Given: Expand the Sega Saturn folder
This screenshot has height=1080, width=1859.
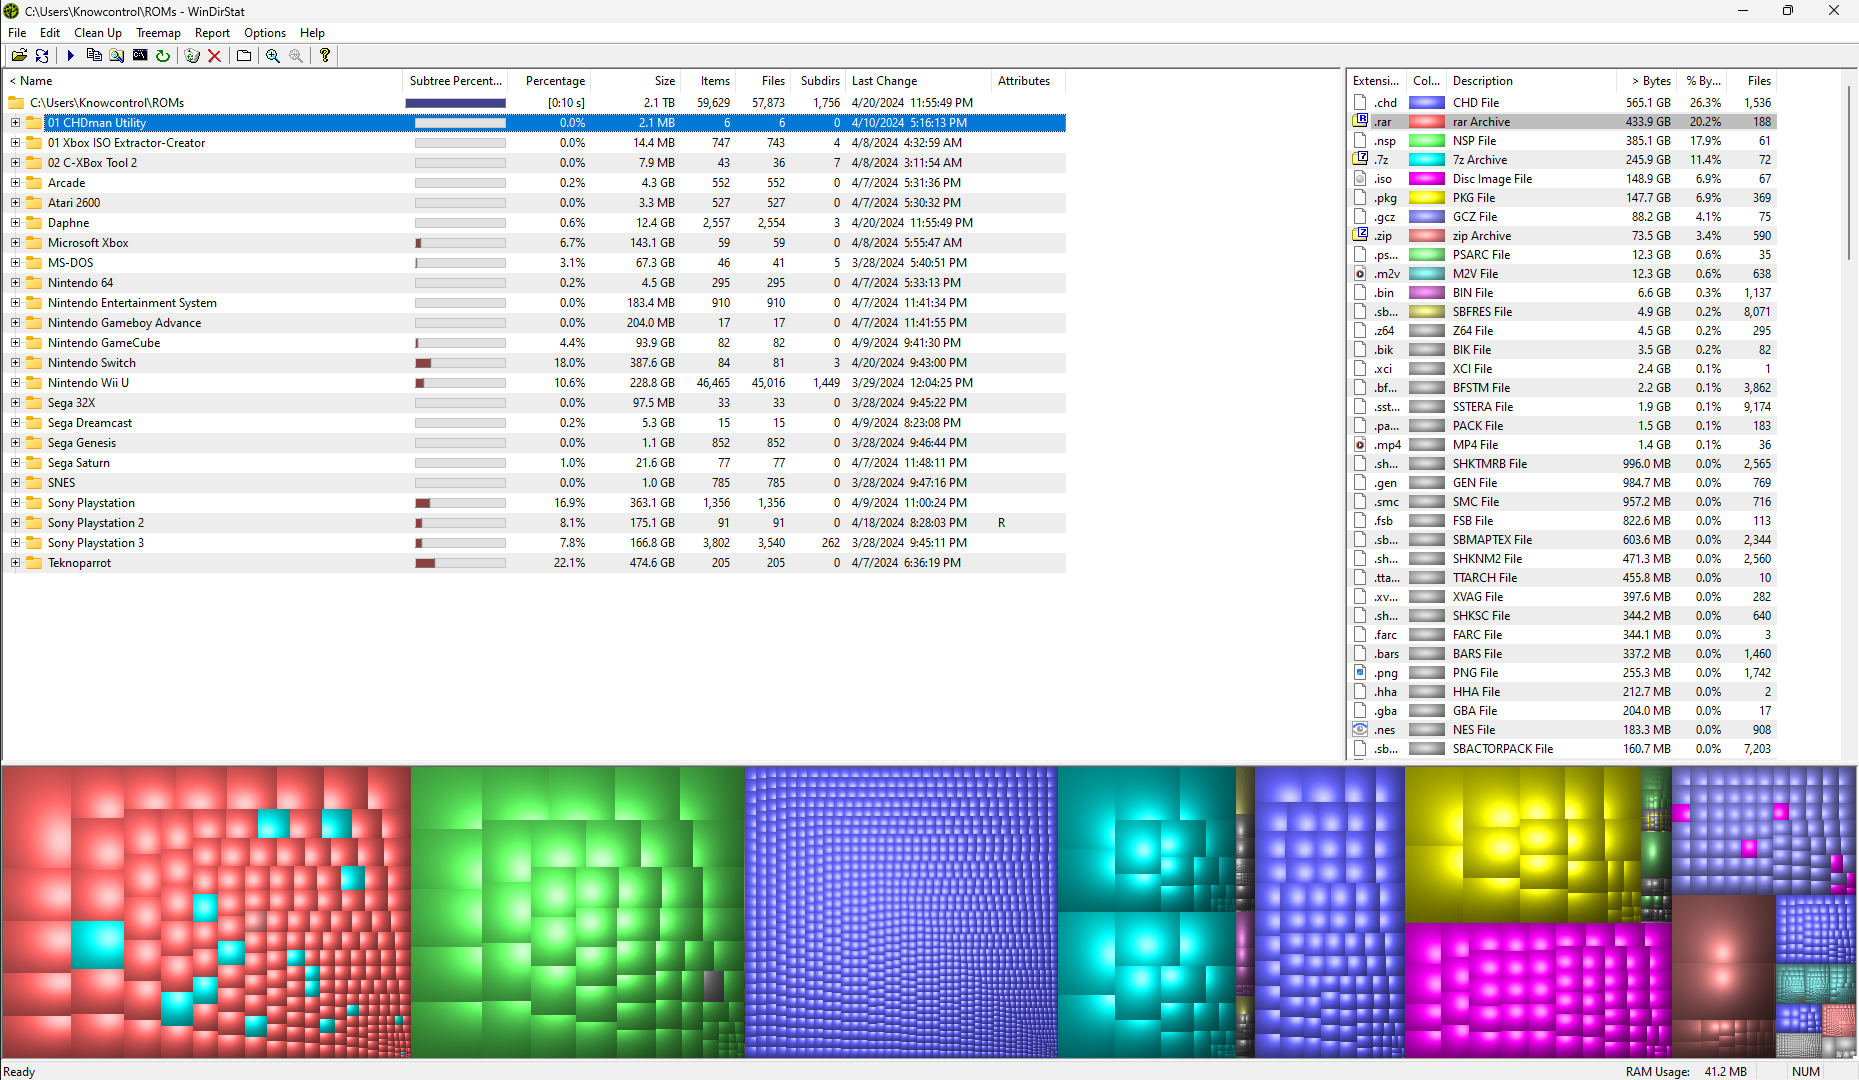Looking at the screenshot, I should [15, 463].
